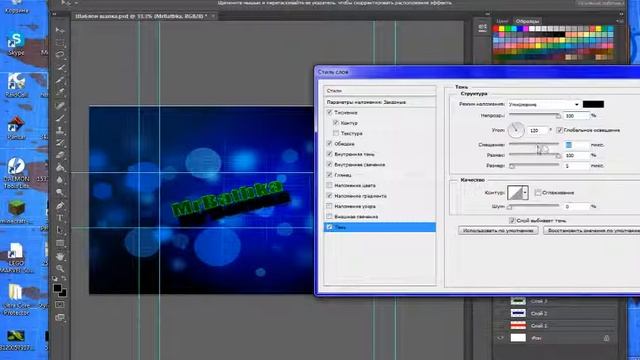The height and width of the screenshot is (360, 640).
Task: Open Параметры наложения section
Action: [x=380, y=102]
